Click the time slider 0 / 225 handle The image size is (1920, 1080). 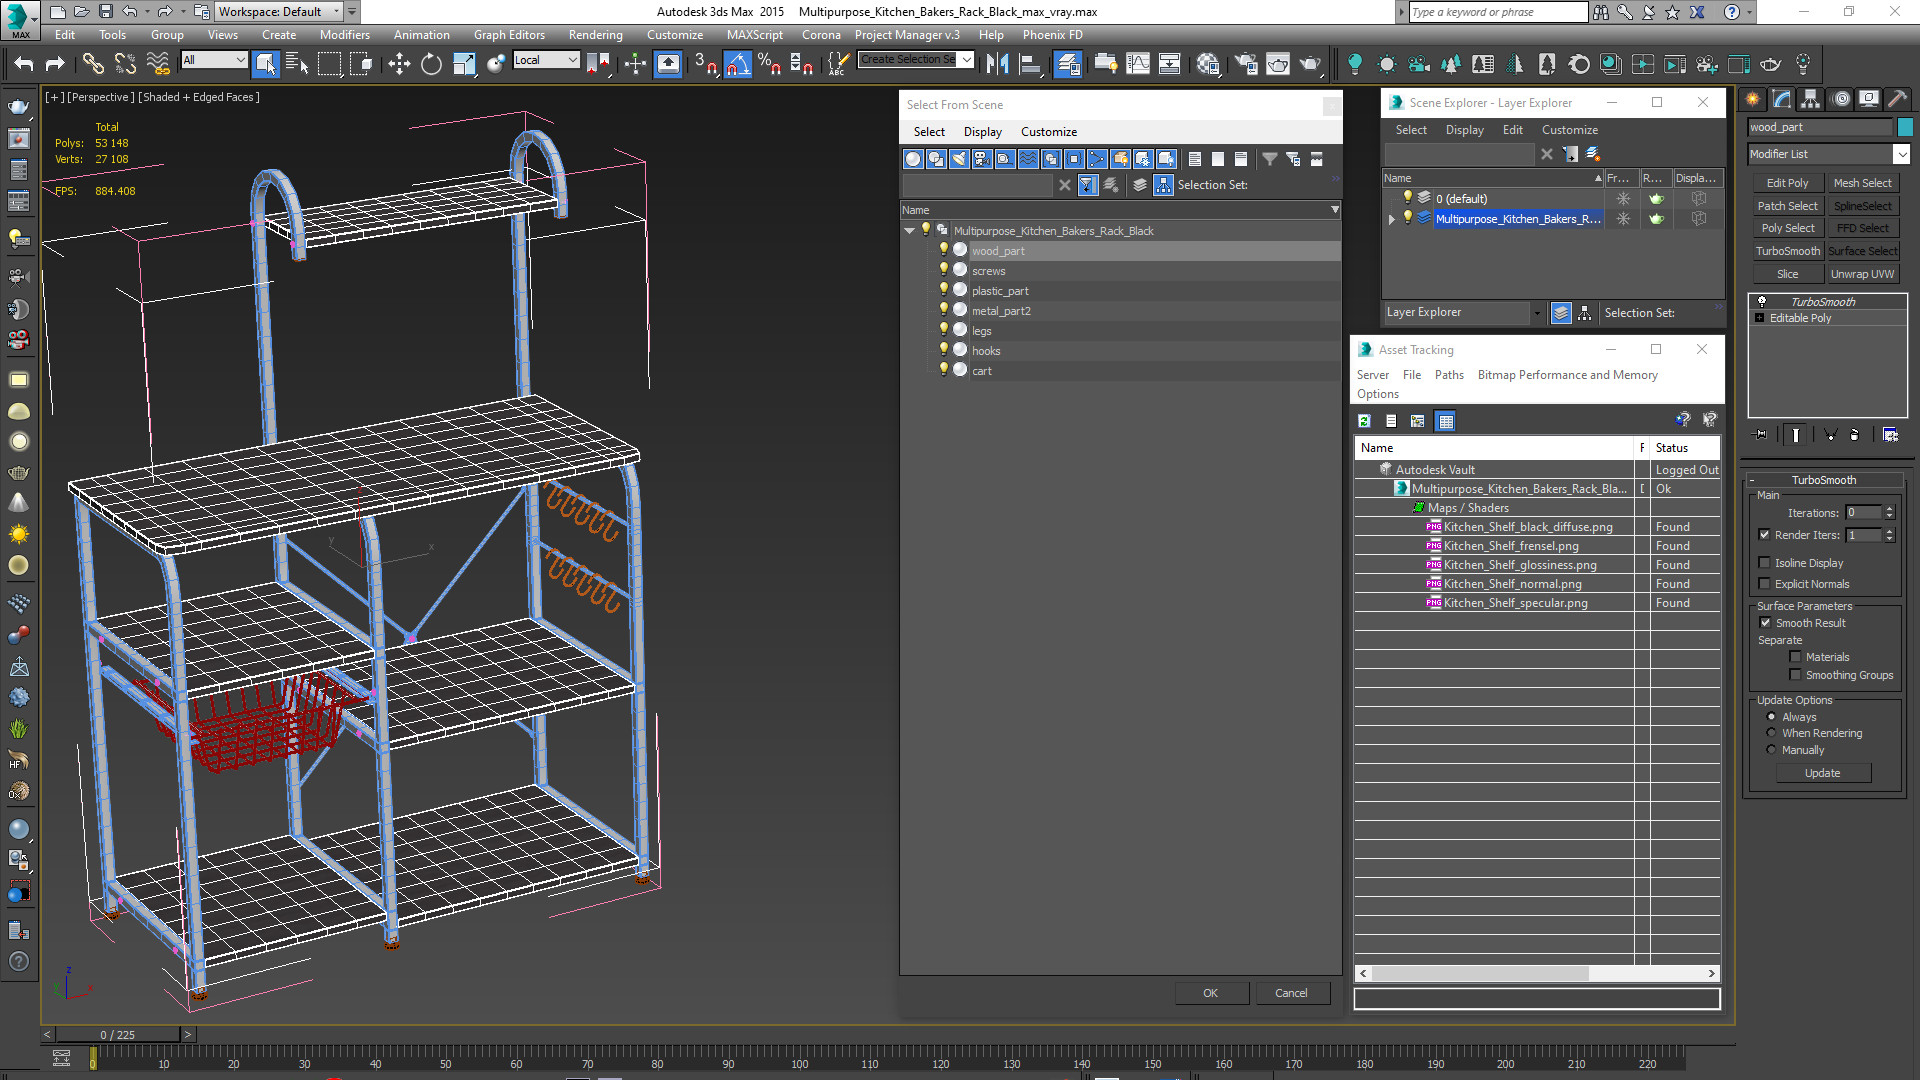pos(118,1035)
